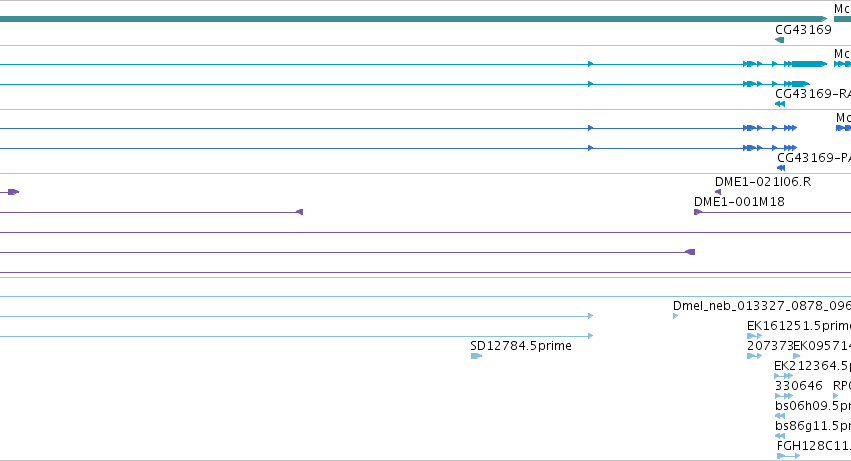Click the arrow glyph beneath FGH128C11
The image size is (851, 461).
(789, 456)
